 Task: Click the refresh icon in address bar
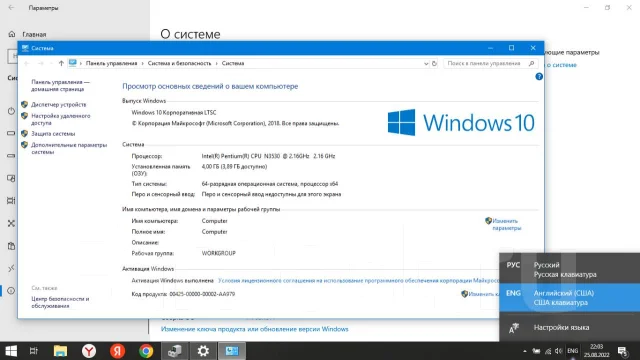434,63
